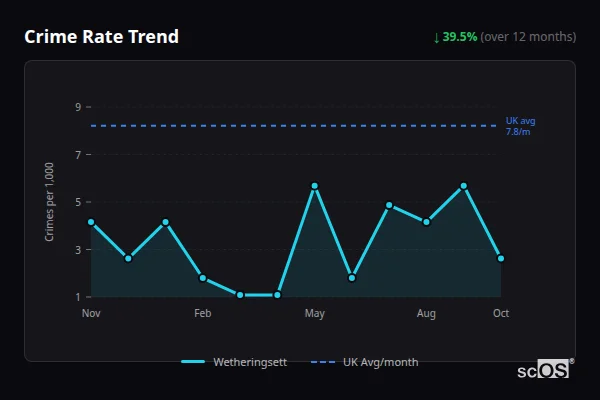Select the November data point
600x400 pixels.
click(x=91, y=222)
